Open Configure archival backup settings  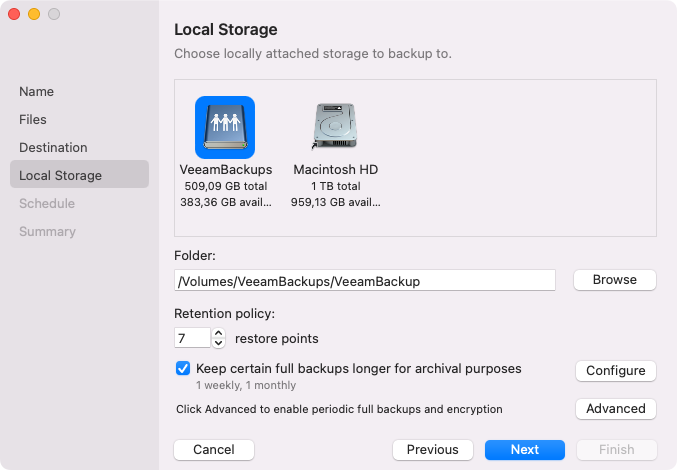click(615, 370)
